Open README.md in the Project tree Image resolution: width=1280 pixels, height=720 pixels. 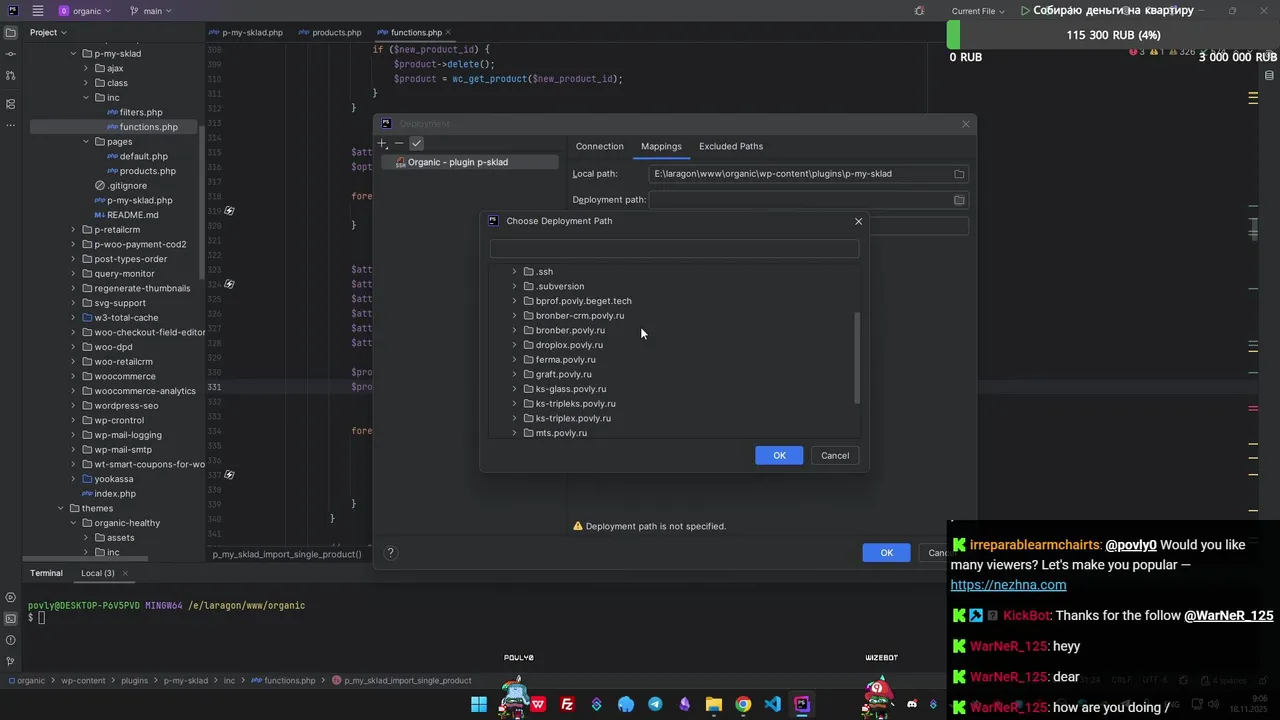(126, 215)
